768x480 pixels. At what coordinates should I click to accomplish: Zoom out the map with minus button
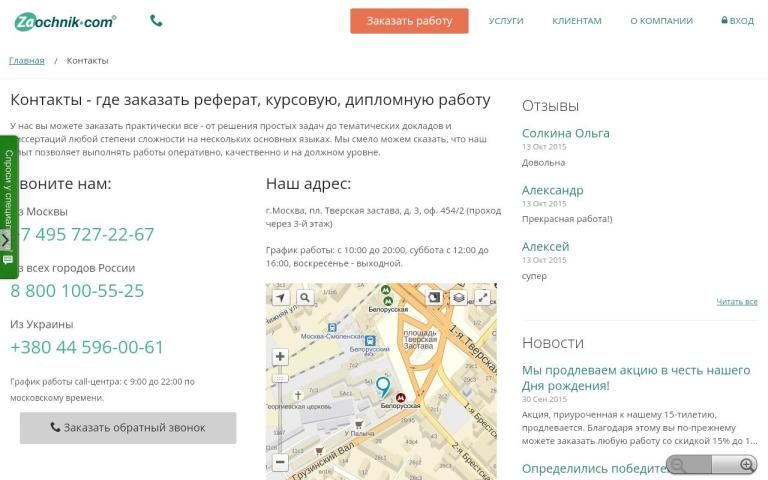281,463
